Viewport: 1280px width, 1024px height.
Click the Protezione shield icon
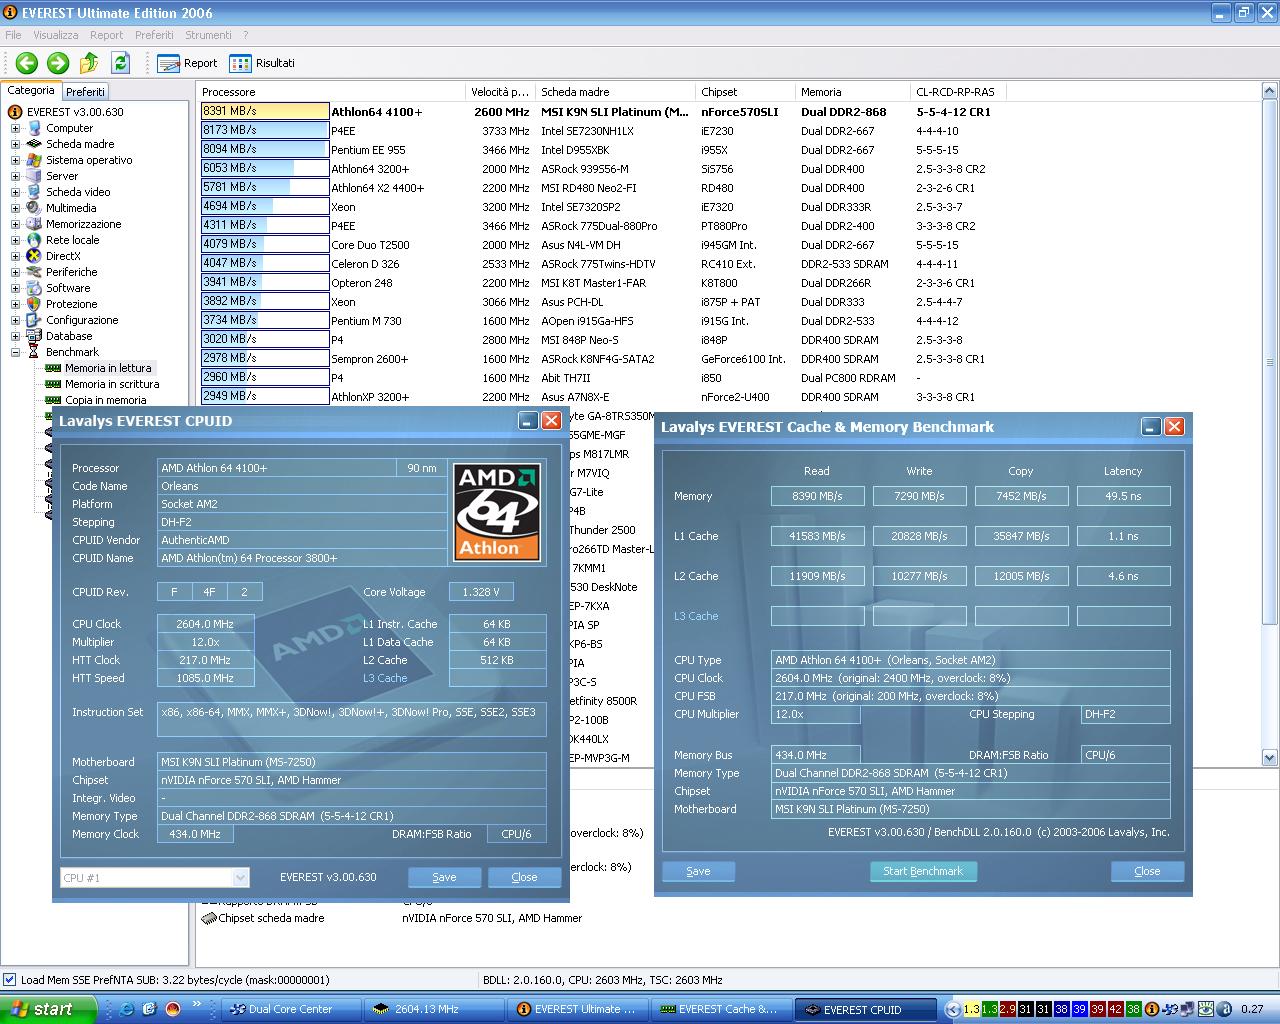click(x=35, y=304)
